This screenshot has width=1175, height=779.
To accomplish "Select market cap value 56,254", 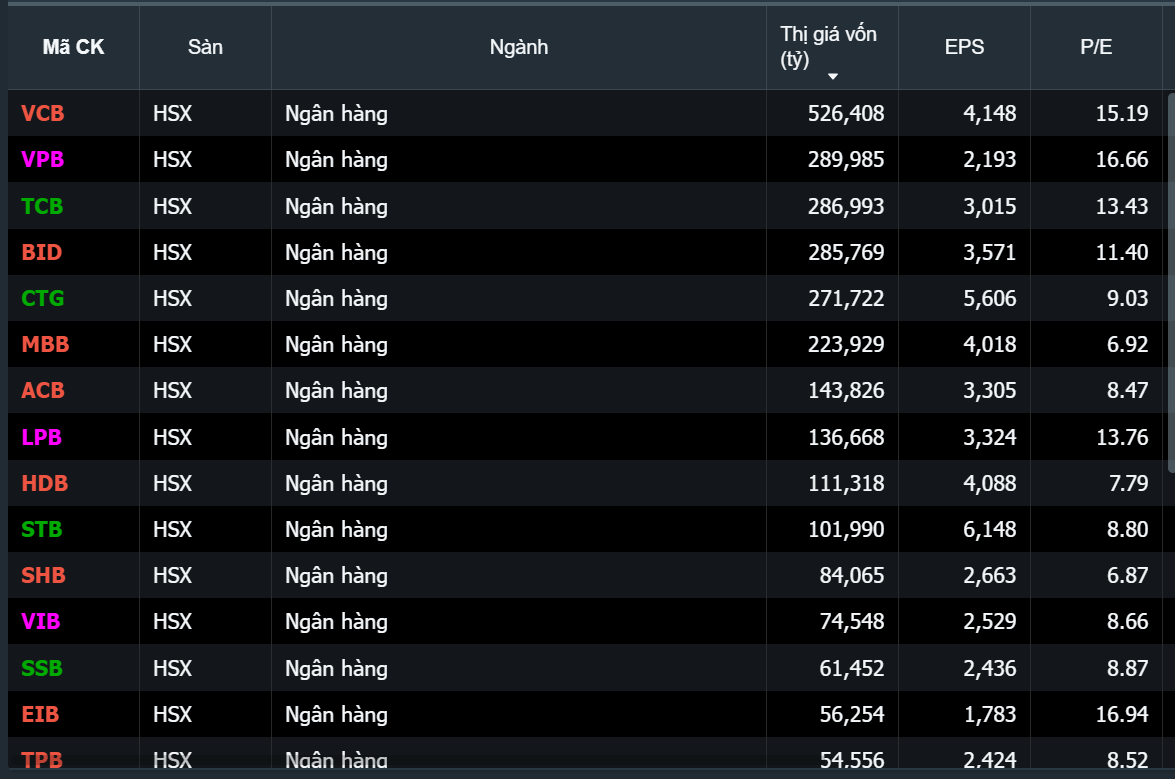I will click(852, 715).
